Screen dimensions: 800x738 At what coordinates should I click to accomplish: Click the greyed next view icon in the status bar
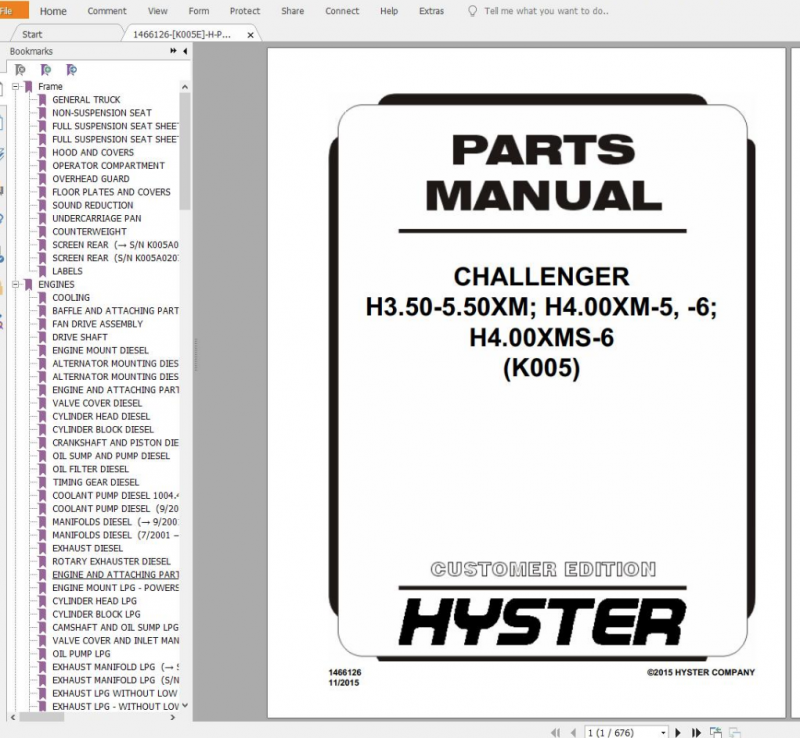coord(735,732)
